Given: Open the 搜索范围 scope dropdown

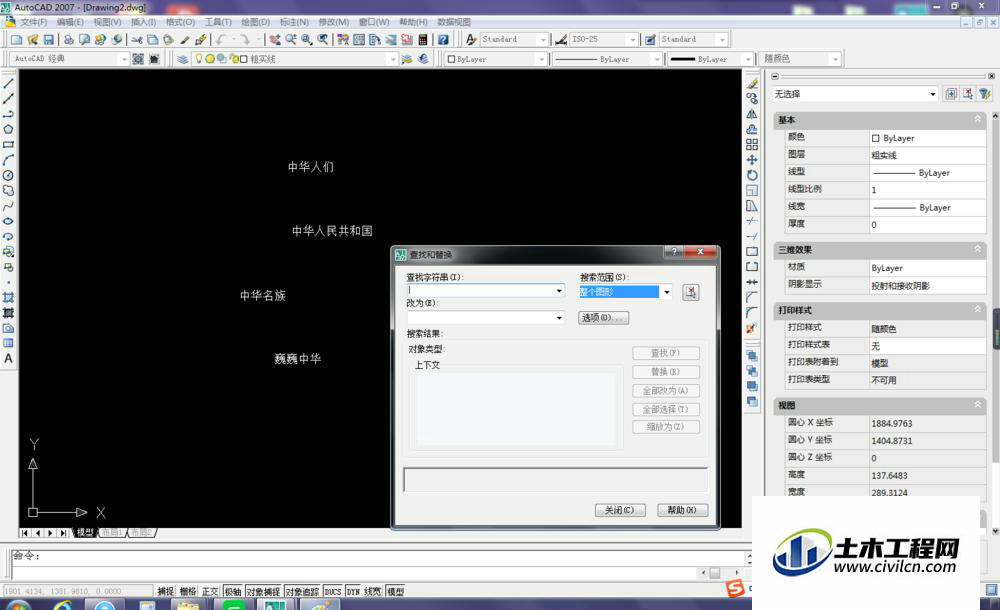Looking at the screenshot, I should 666,292.
